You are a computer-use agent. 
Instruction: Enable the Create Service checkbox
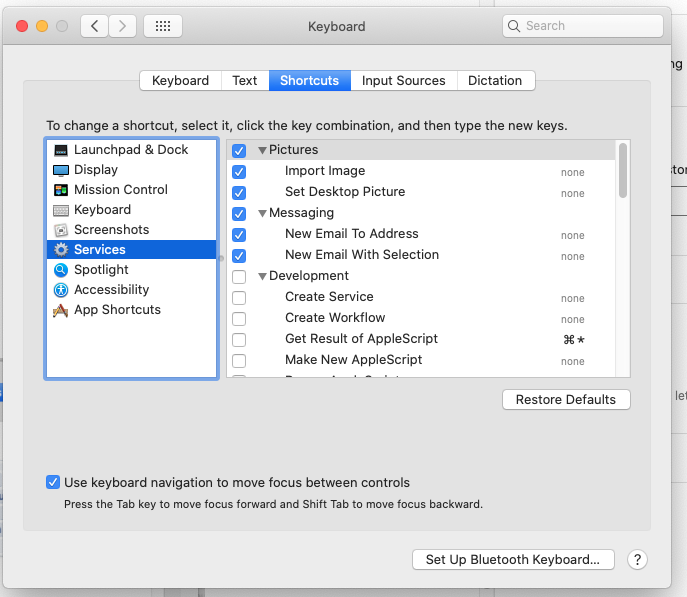pyautogui.click(x=239, y=298)
